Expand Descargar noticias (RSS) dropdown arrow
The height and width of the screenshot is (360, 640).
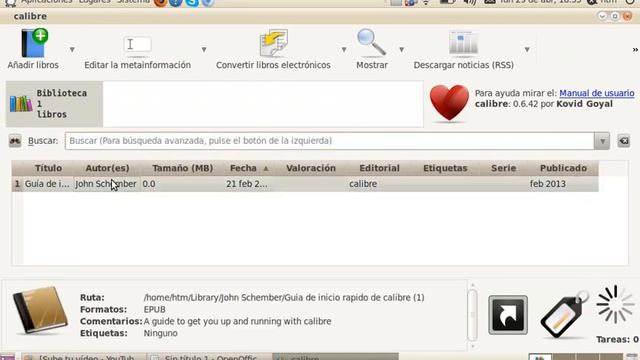527,50
